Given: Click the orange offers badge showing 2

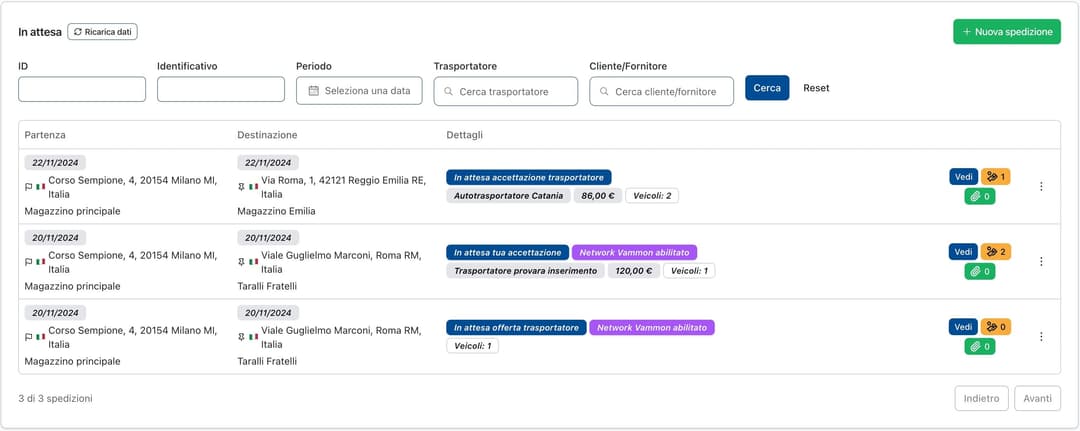Looking at the screenshot, I should point(995,252).
